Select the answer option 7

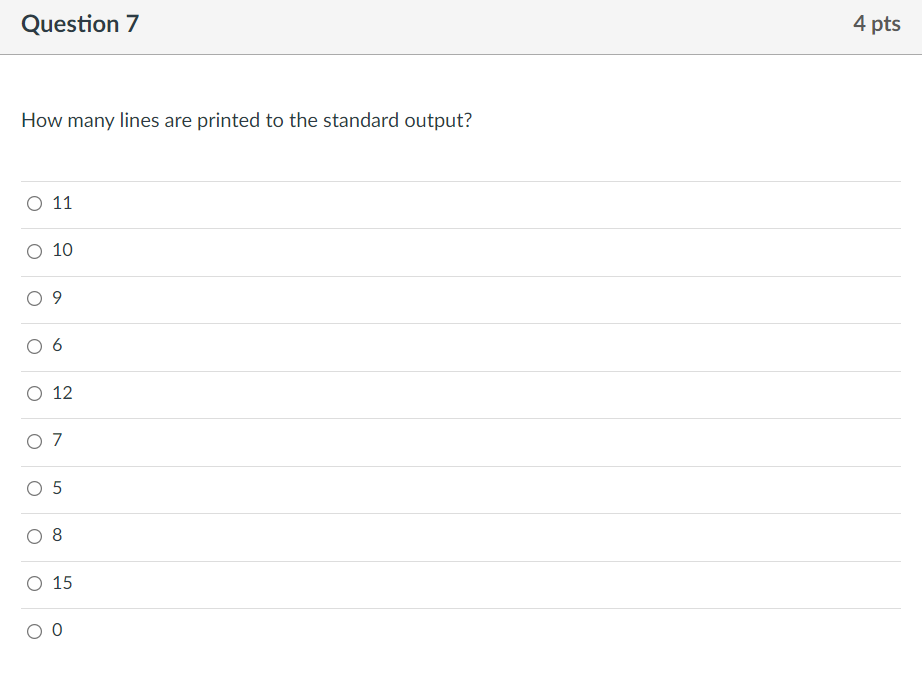click(x=34, y=441)
